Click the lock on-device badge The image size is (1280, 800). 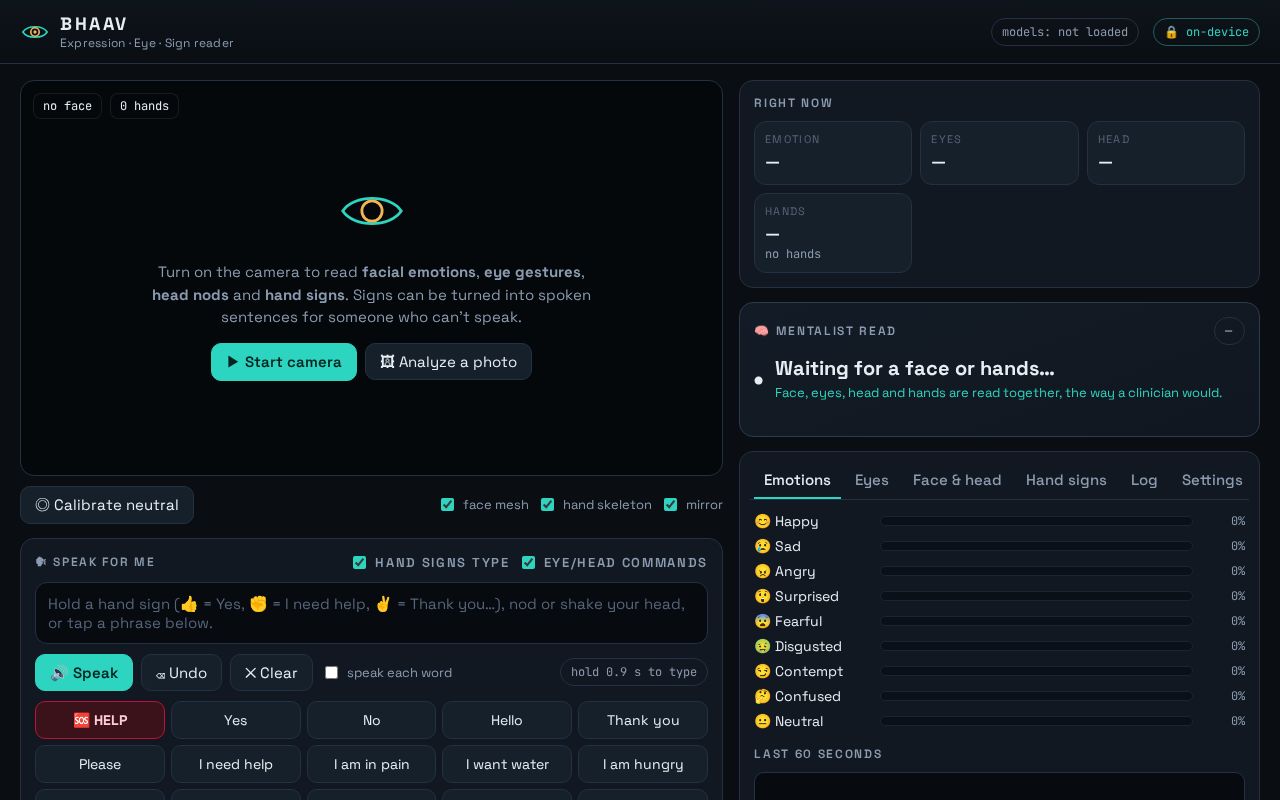[1206, 32]
